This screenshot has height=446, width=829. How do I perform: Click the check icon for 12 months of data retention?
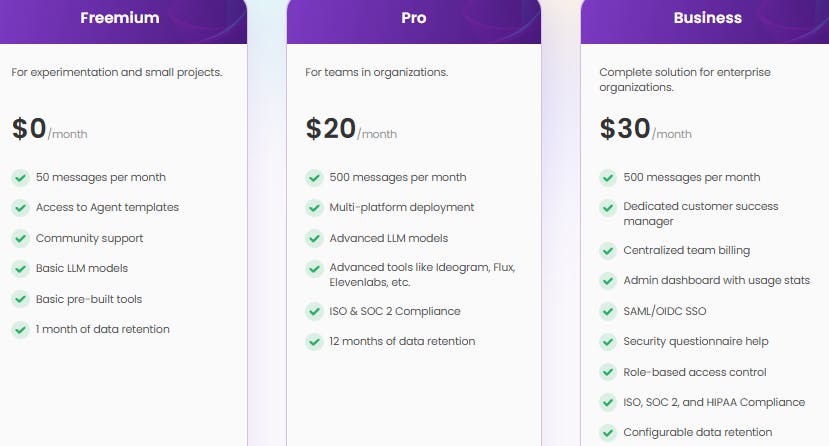pos(314,341)
